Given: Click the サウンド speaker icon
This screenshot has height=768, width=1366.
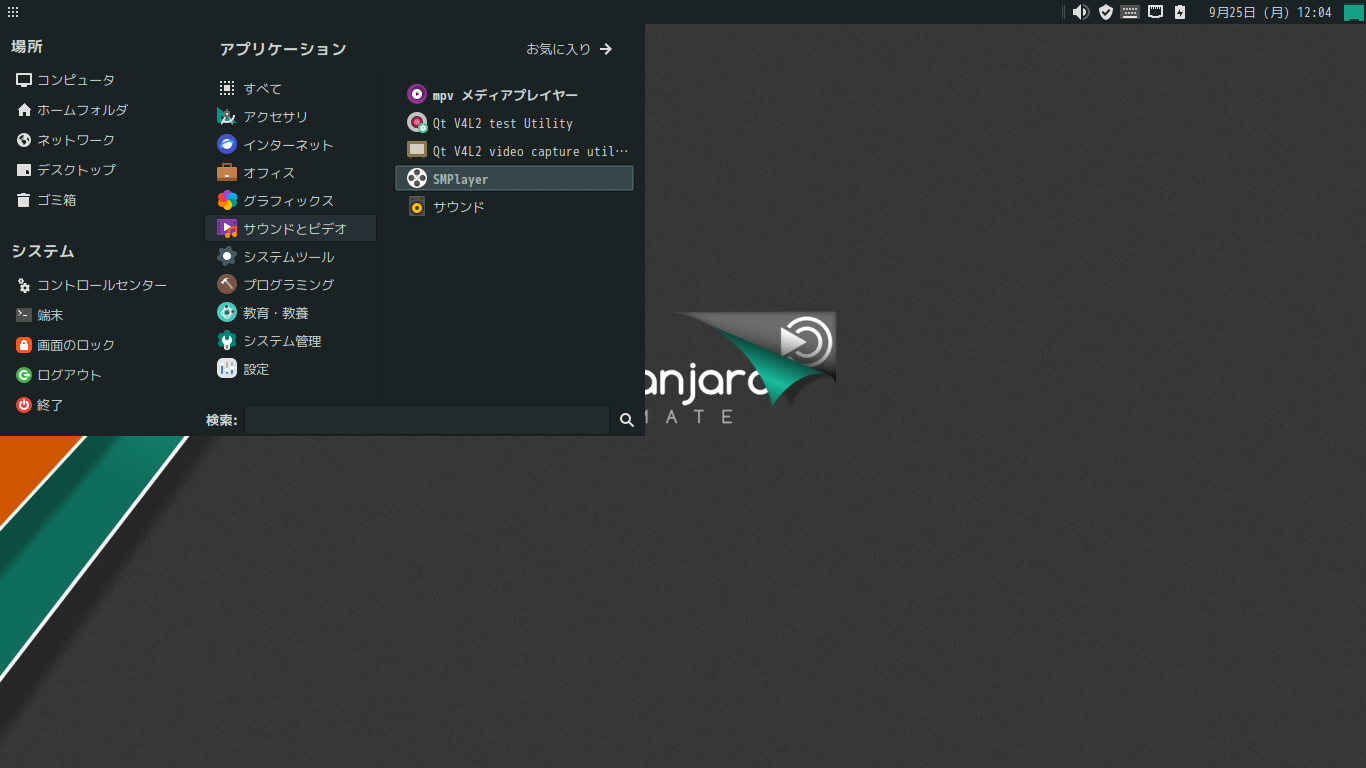Looking at the screenshot, I should coord(417,206).
